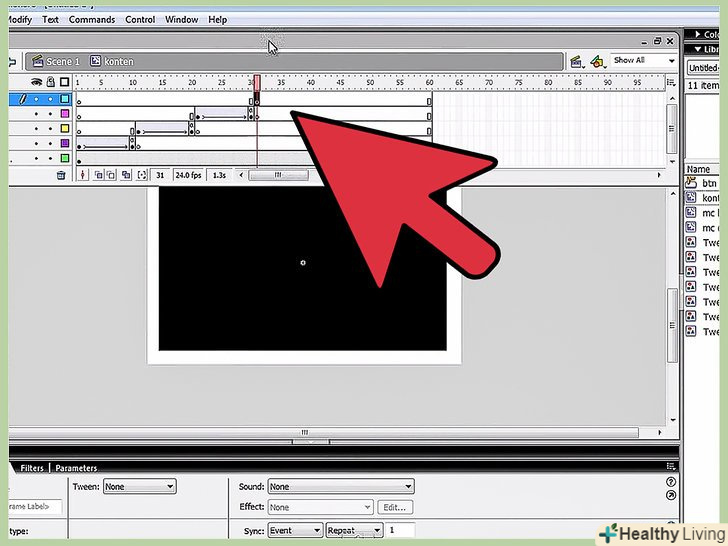Open the Edit Scene clapperboard menu
This screenshot has height=546, width=728.
(x=576, y=61)
